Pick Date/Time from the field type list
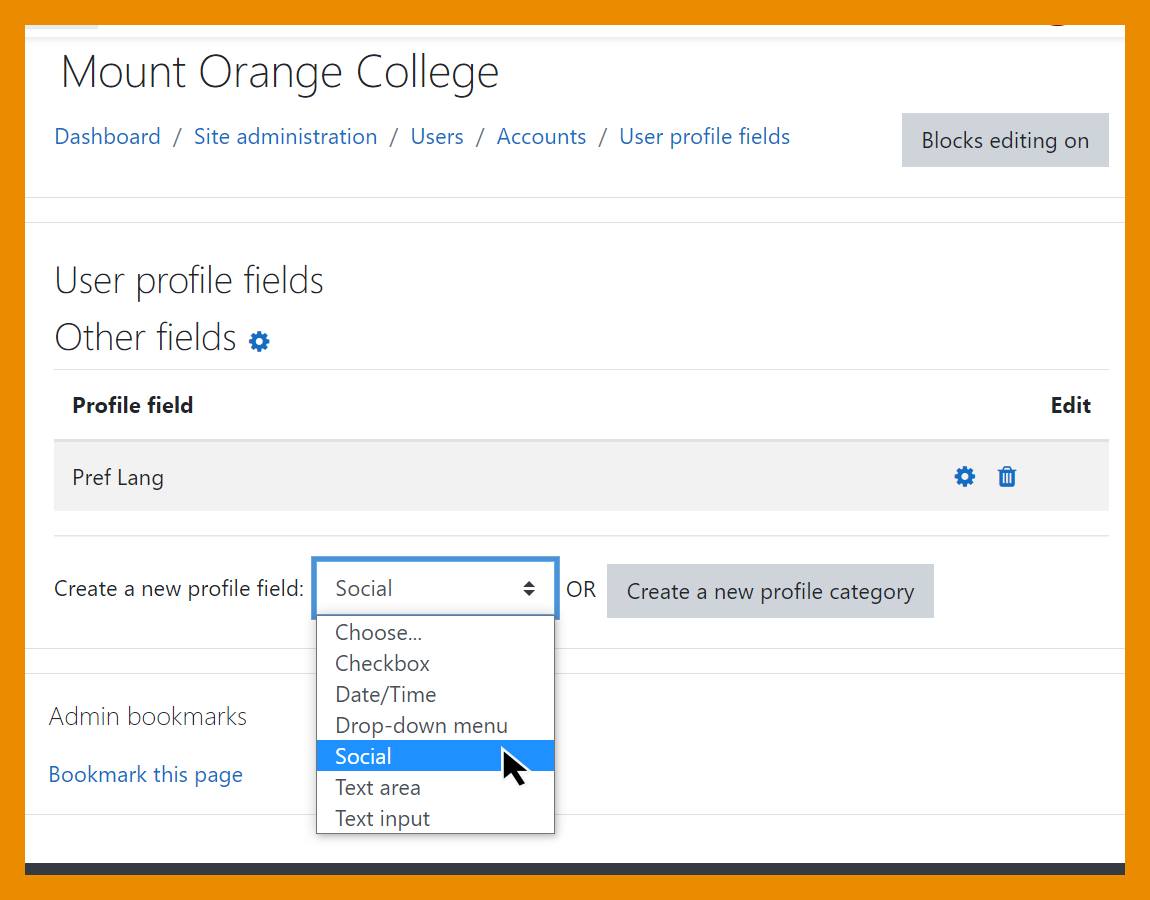 385,694
